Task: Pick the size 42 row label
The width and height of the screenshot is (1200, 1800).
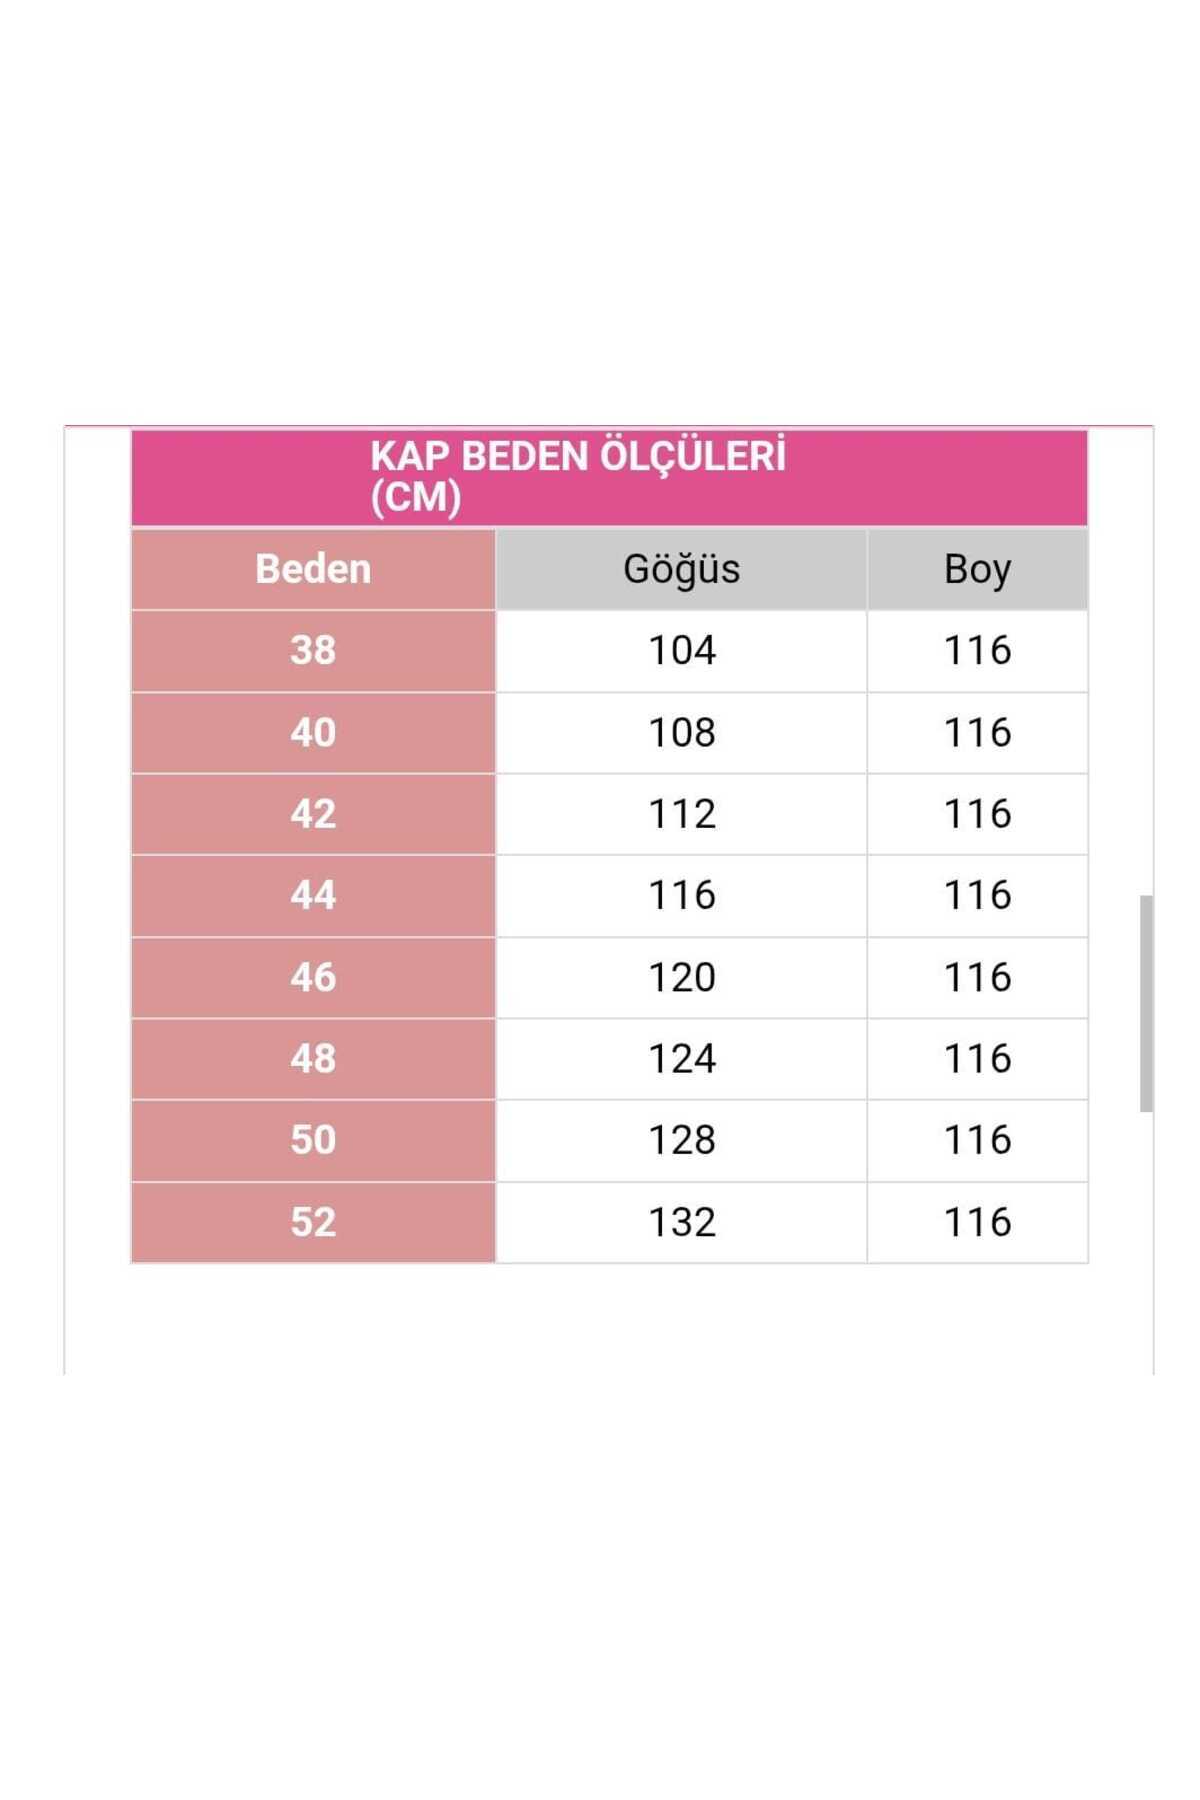Action: coord(313,814)
